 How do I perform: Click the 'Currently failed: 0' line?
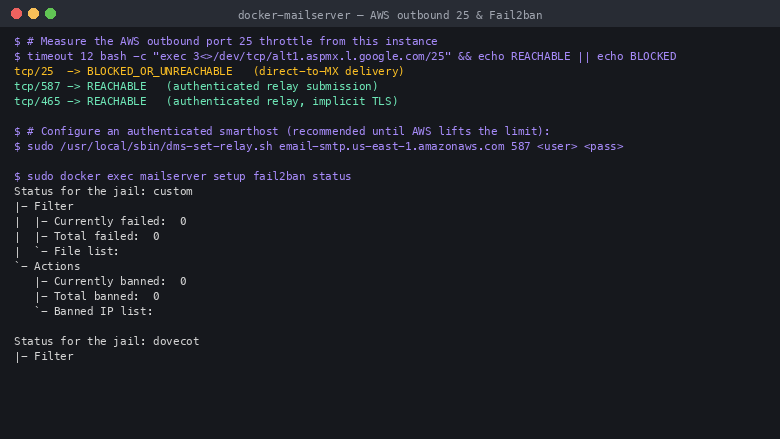100,221
